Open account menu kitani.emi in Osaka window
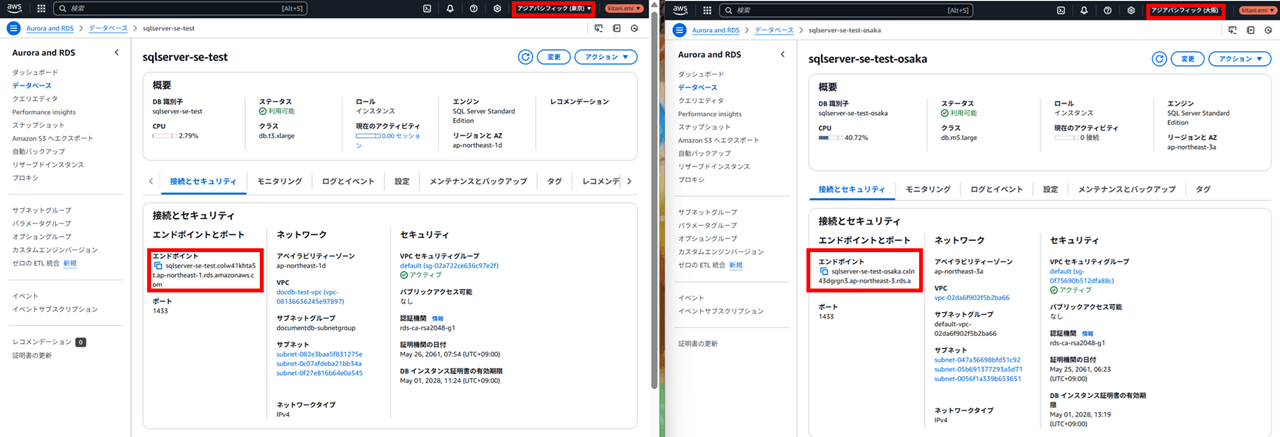1280x437 pixels. (1257, 8)
